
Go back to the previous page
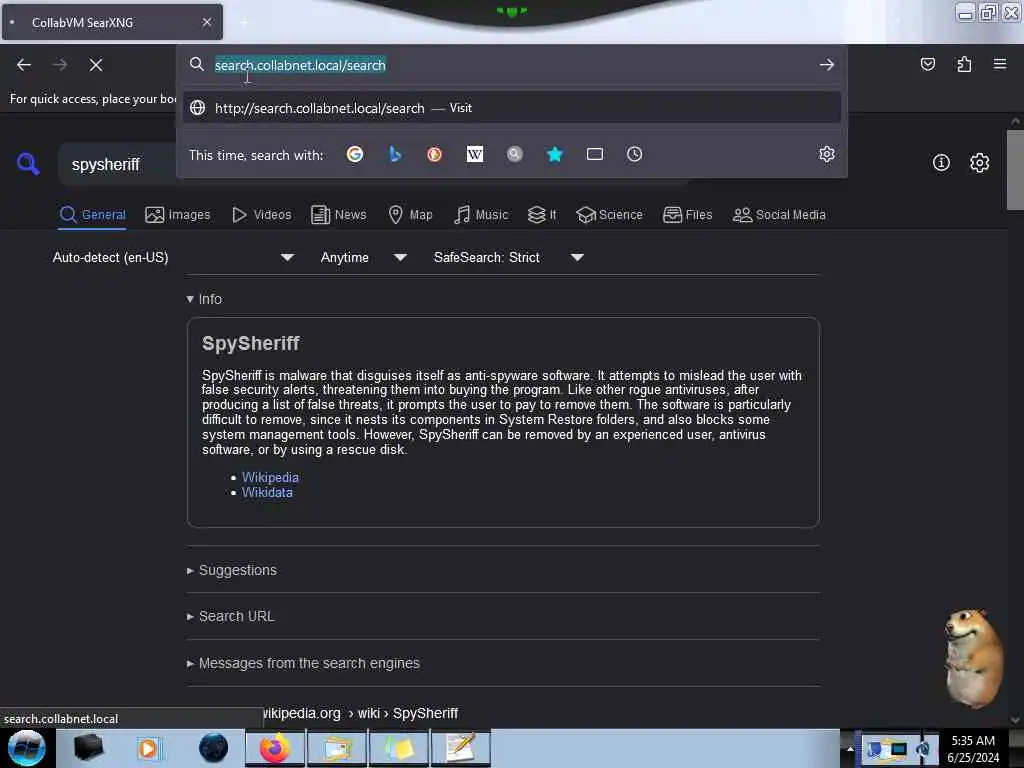pos(24,65)
